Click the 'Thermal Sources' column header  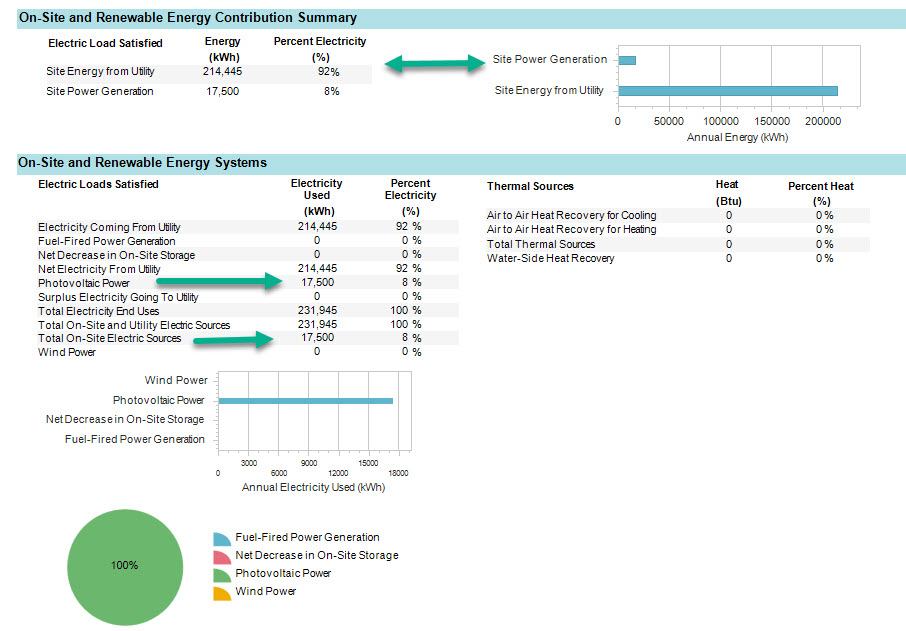(530, 186)
